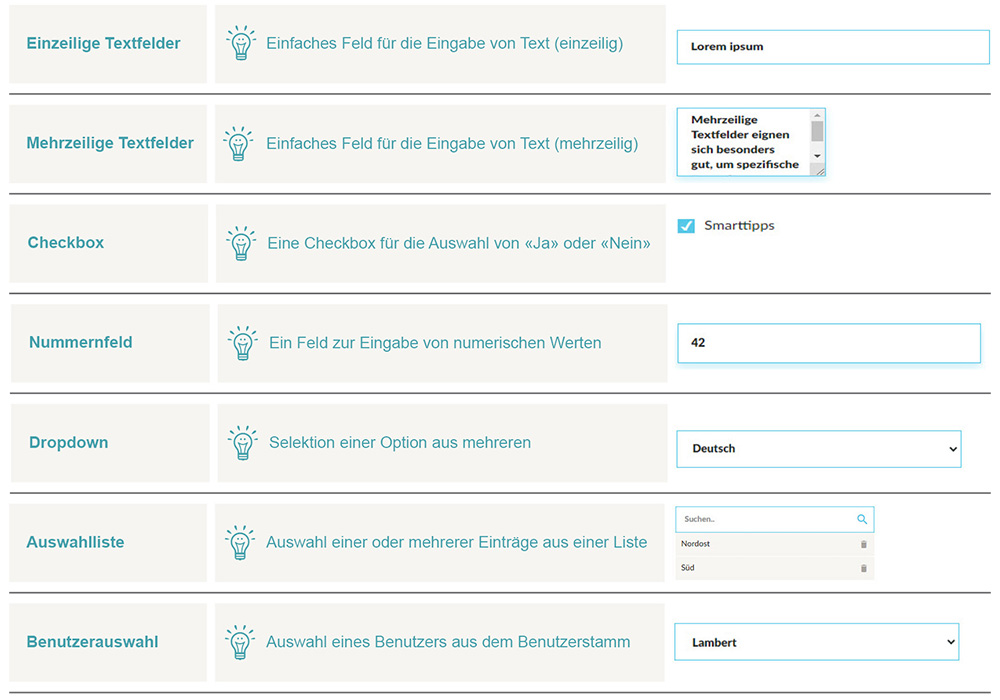Screen dimensions: 1000x700
Task: Click the textarea scrollbar down arrow
Action: tap(817, 157)
